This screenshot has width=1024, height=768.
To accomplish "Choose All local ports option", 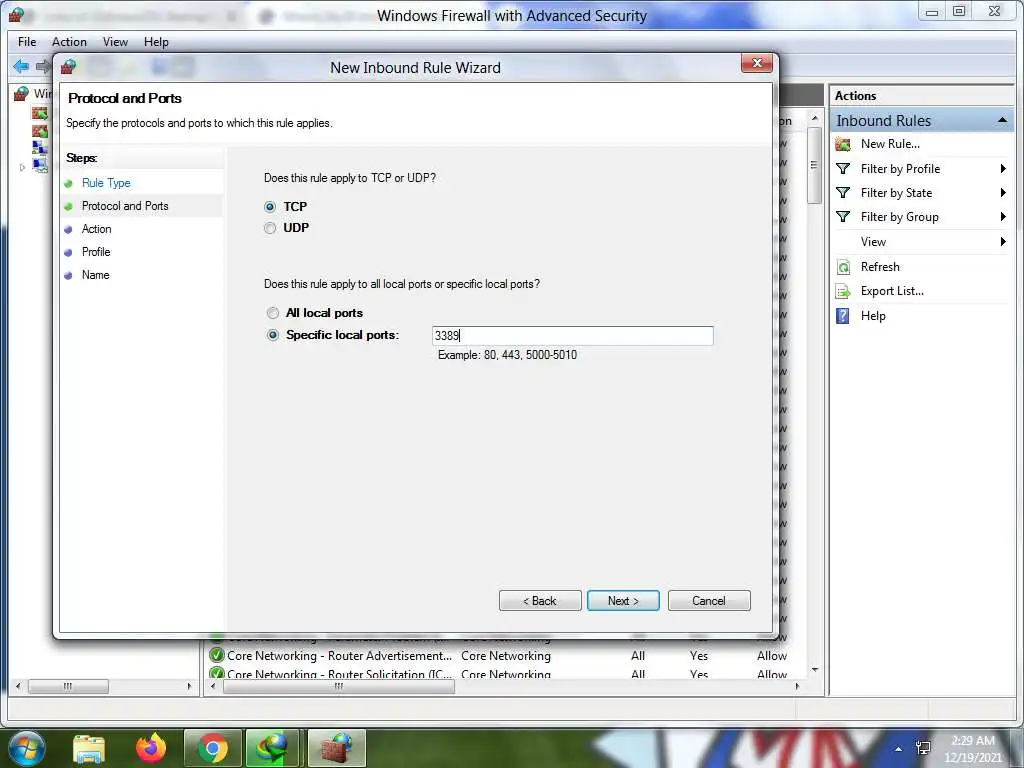I will tap(273, 313).
